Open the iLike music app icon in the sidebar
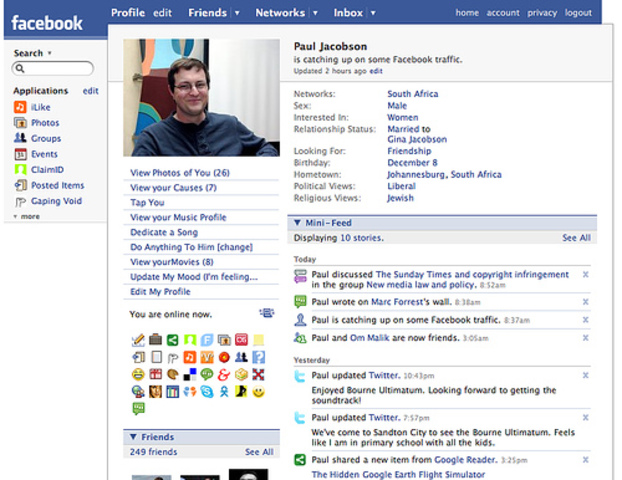 20,107
